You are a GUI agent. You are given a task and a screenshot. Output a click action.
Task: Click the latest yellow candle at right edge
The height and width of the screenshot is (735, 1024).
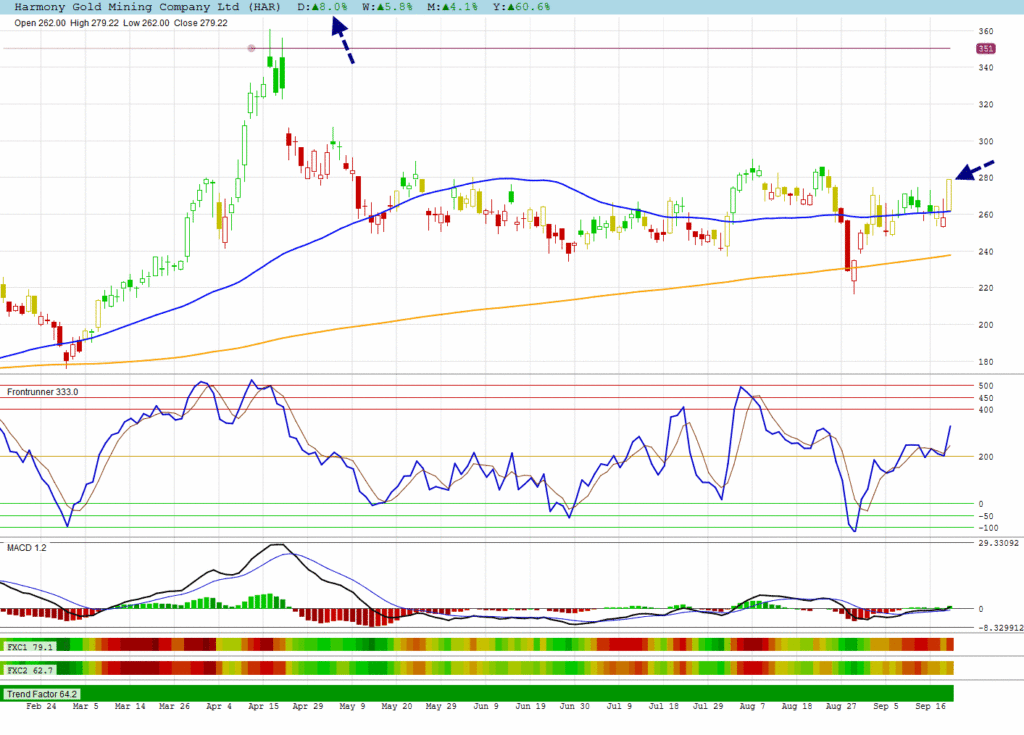948,195
